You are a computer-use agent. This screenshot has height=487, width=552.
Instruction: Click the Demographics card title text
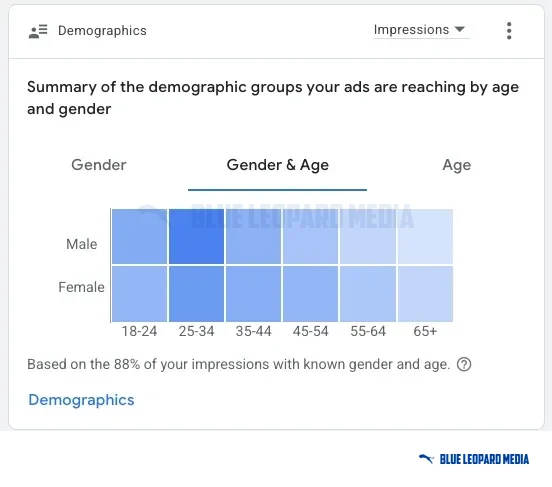102,31
